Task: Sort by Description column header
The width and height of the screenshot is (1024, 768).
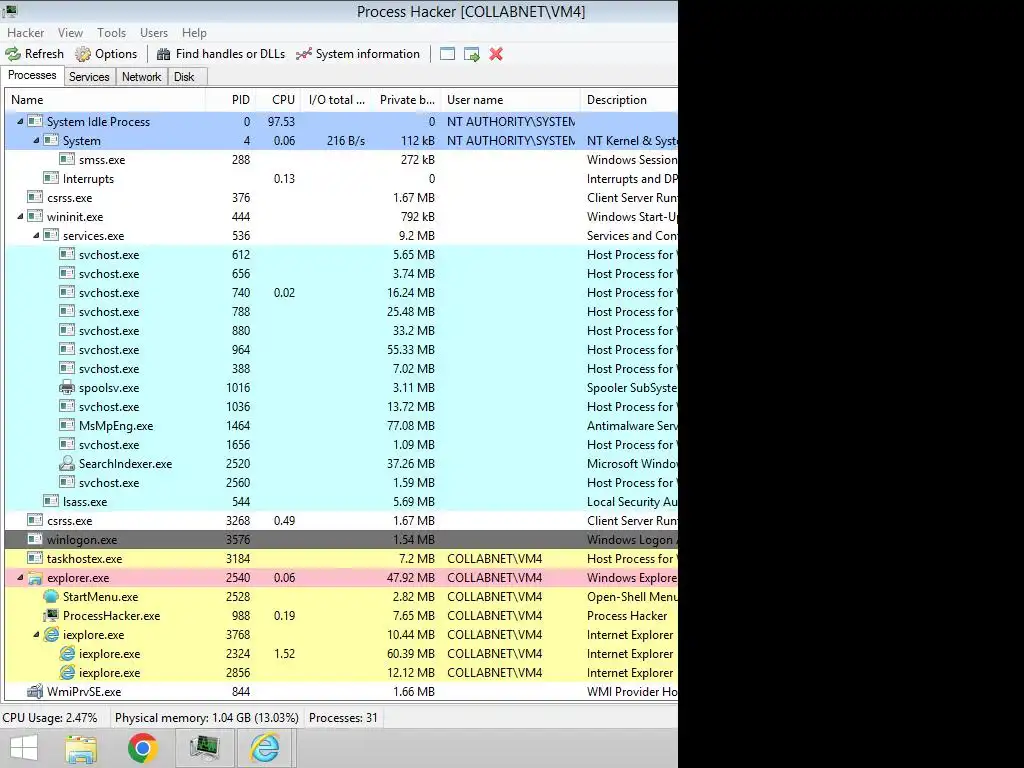Action: [630, 100]
